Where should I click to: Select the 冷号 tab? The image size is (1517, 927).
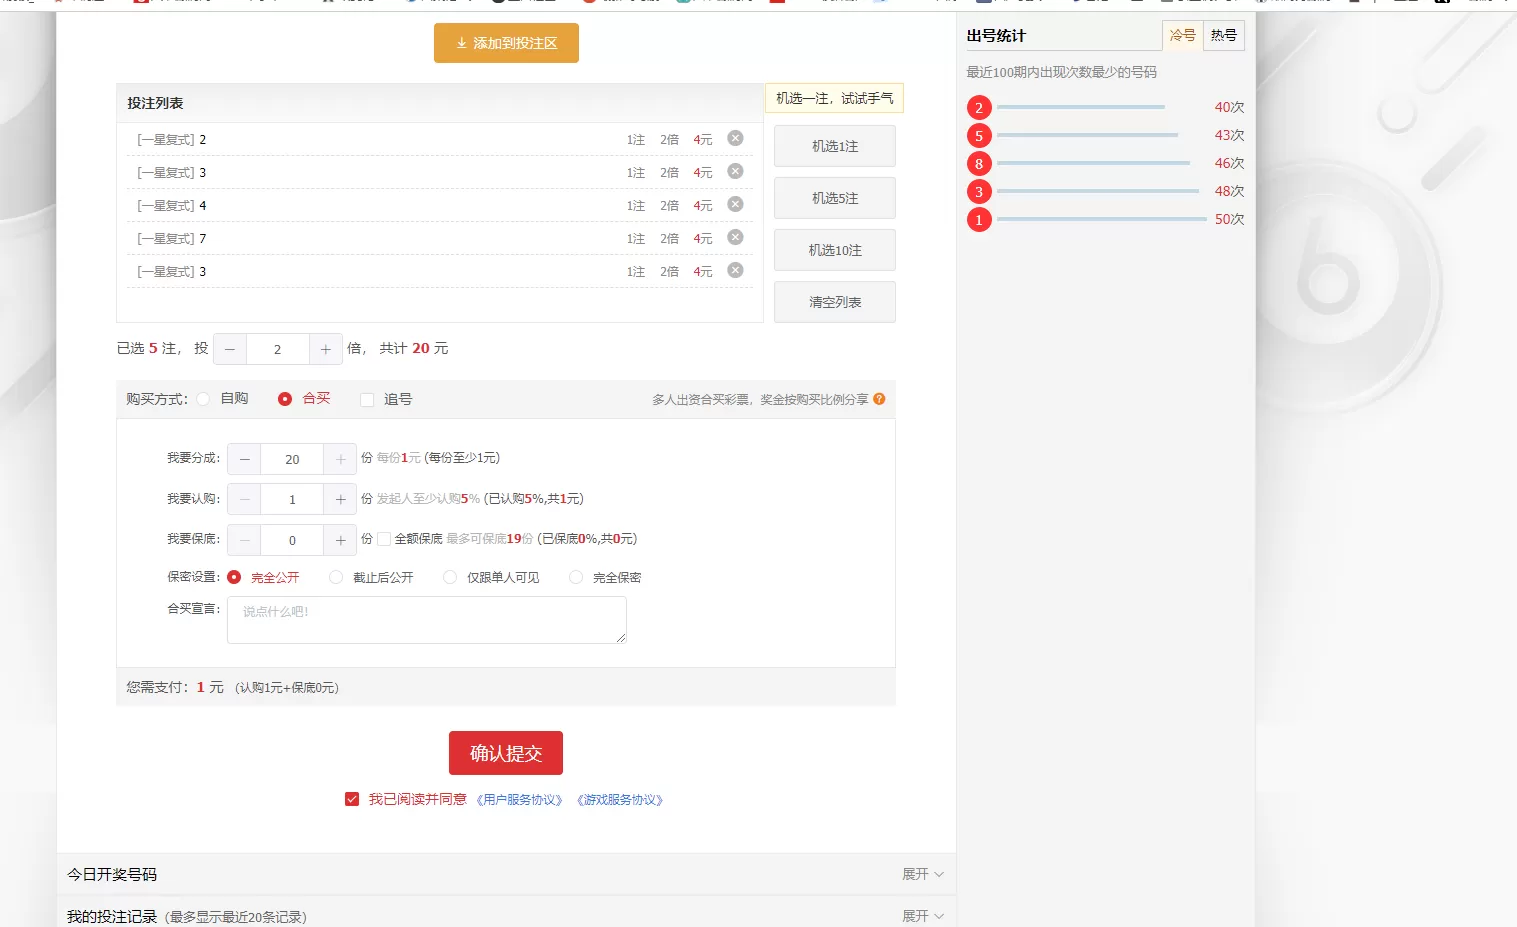click(x=1182, y=35)
